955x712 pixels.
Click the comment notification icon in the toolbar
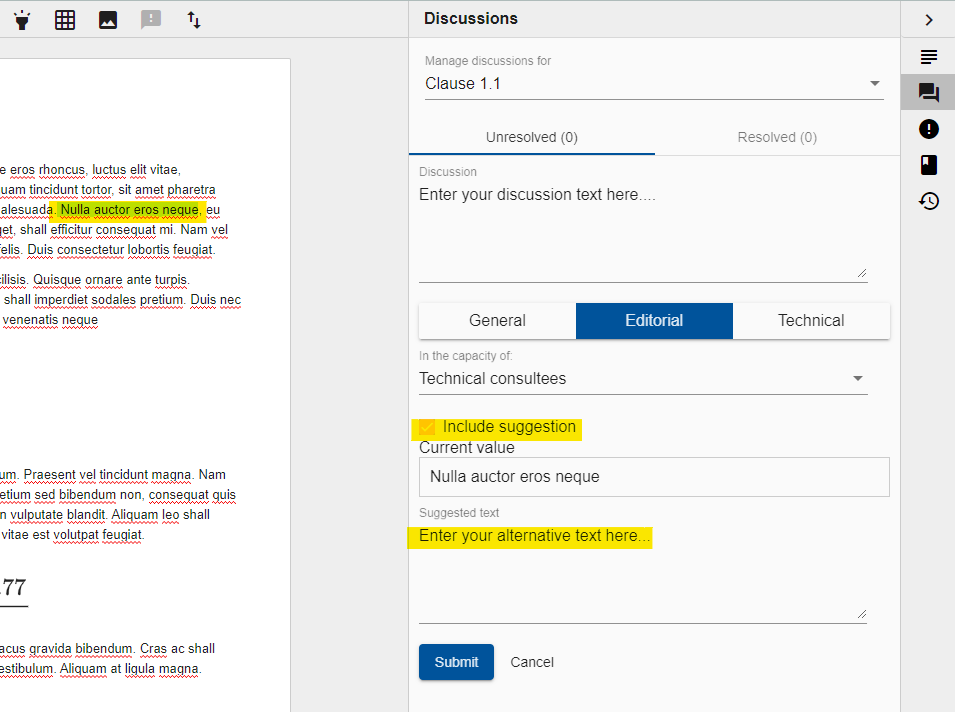[x=150, y=19]
